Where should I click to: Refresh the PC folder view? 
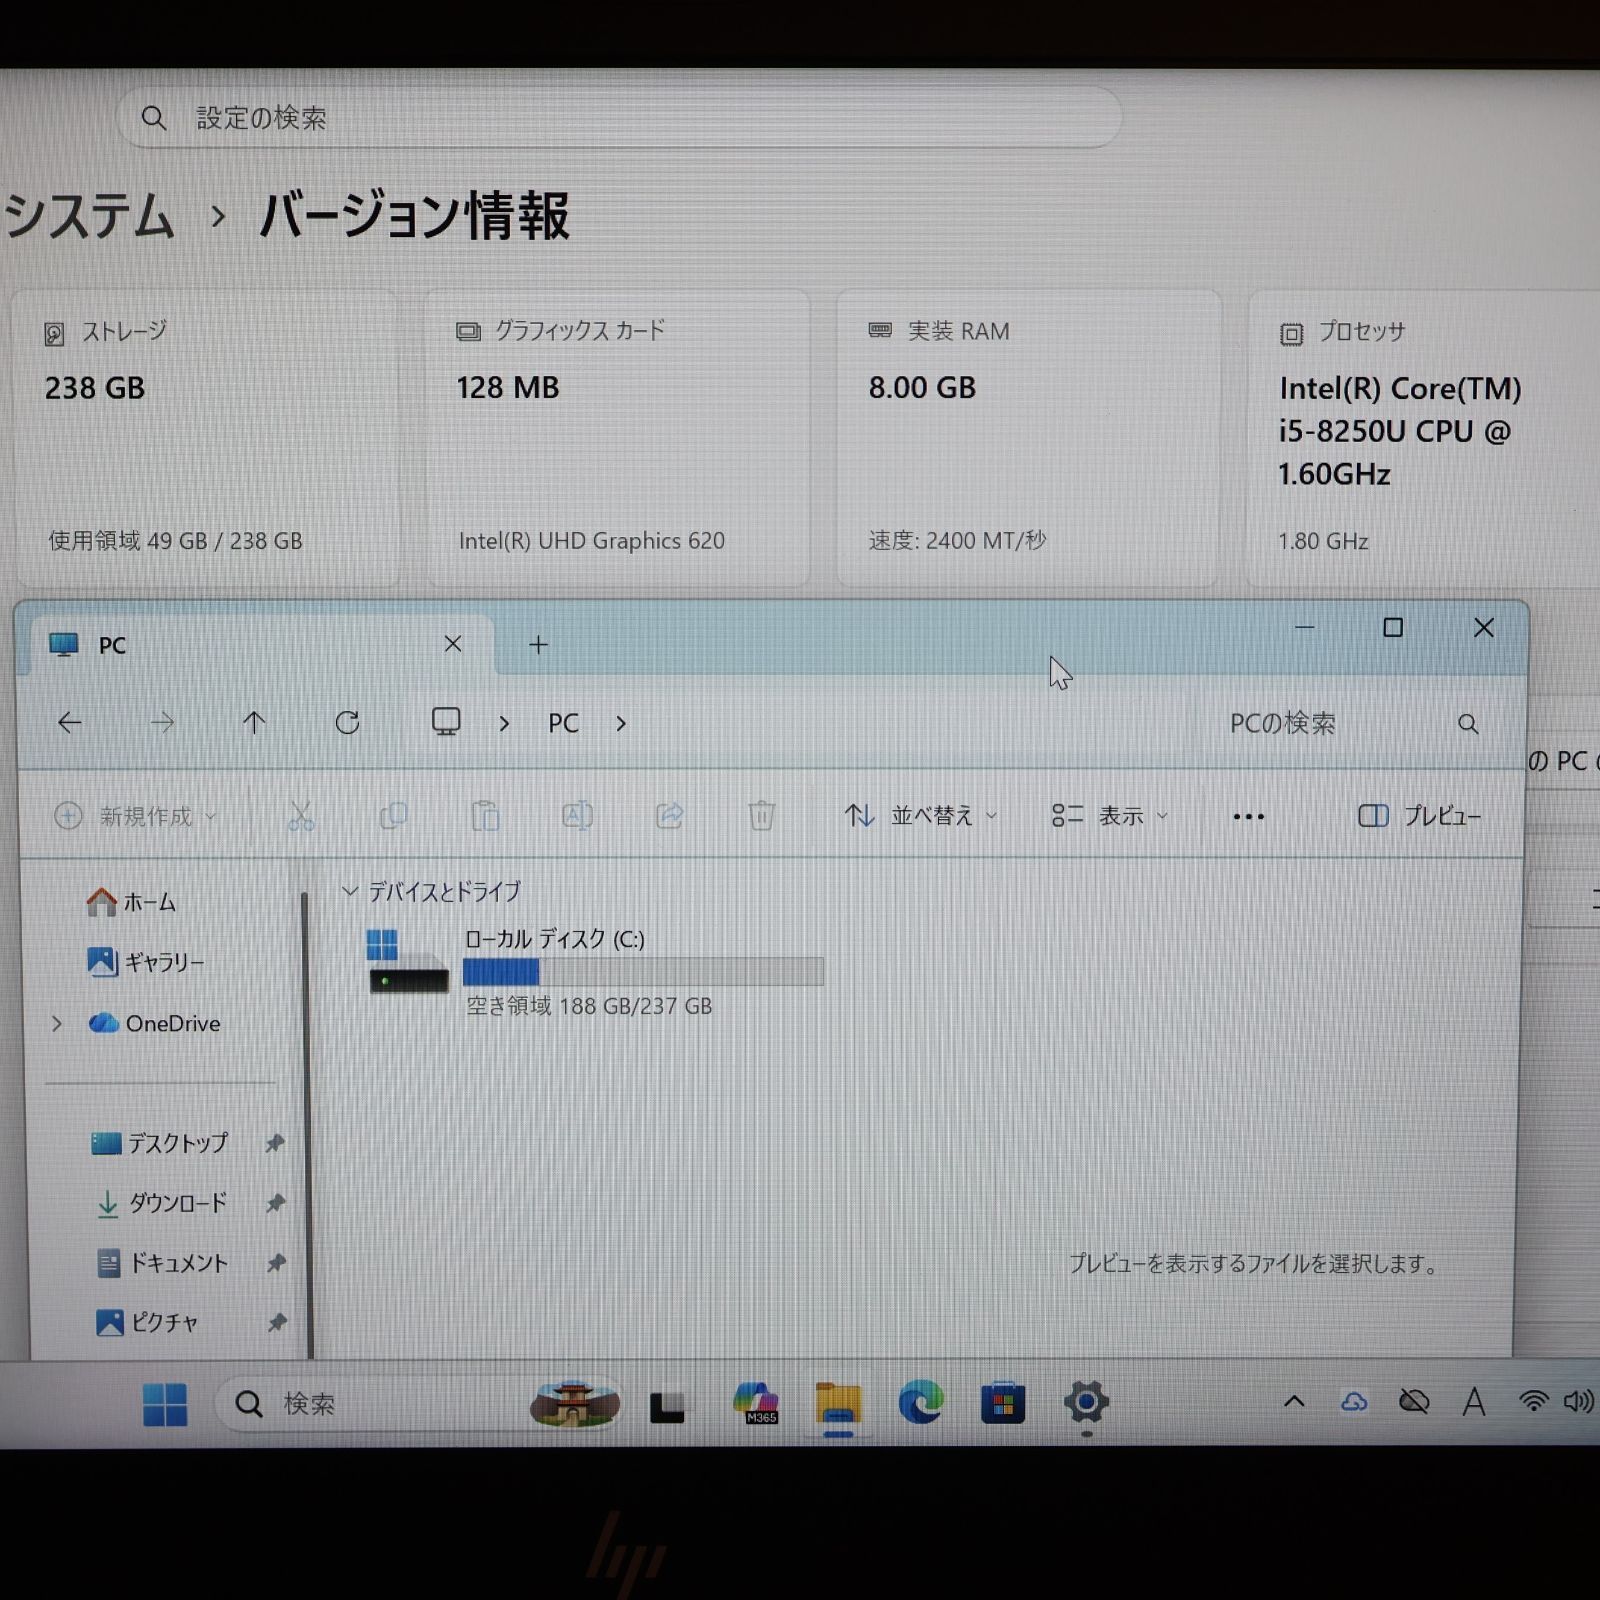(x=347, y=722)
